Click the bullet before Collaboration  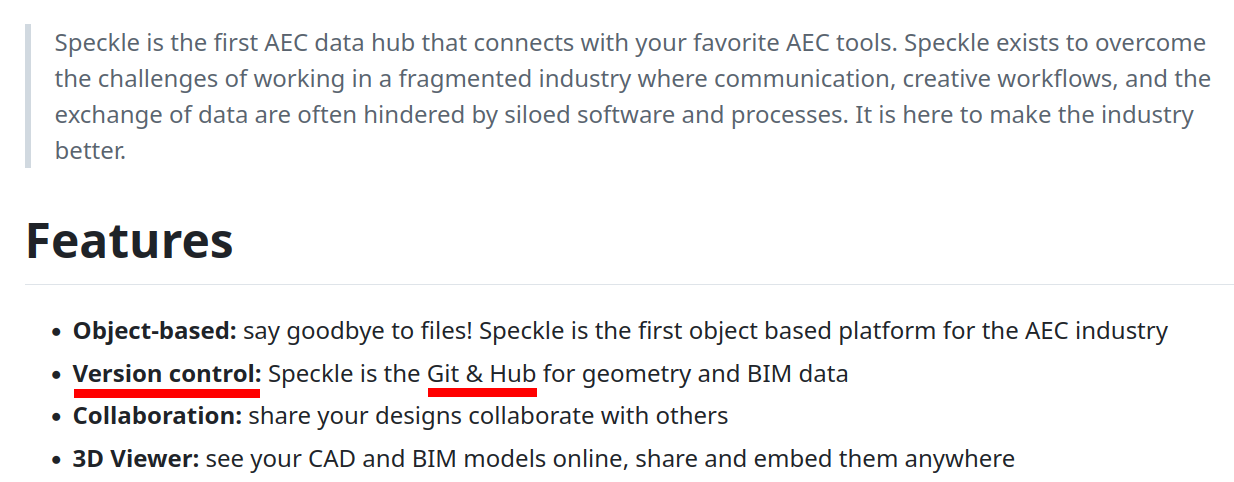pos(56,416)
